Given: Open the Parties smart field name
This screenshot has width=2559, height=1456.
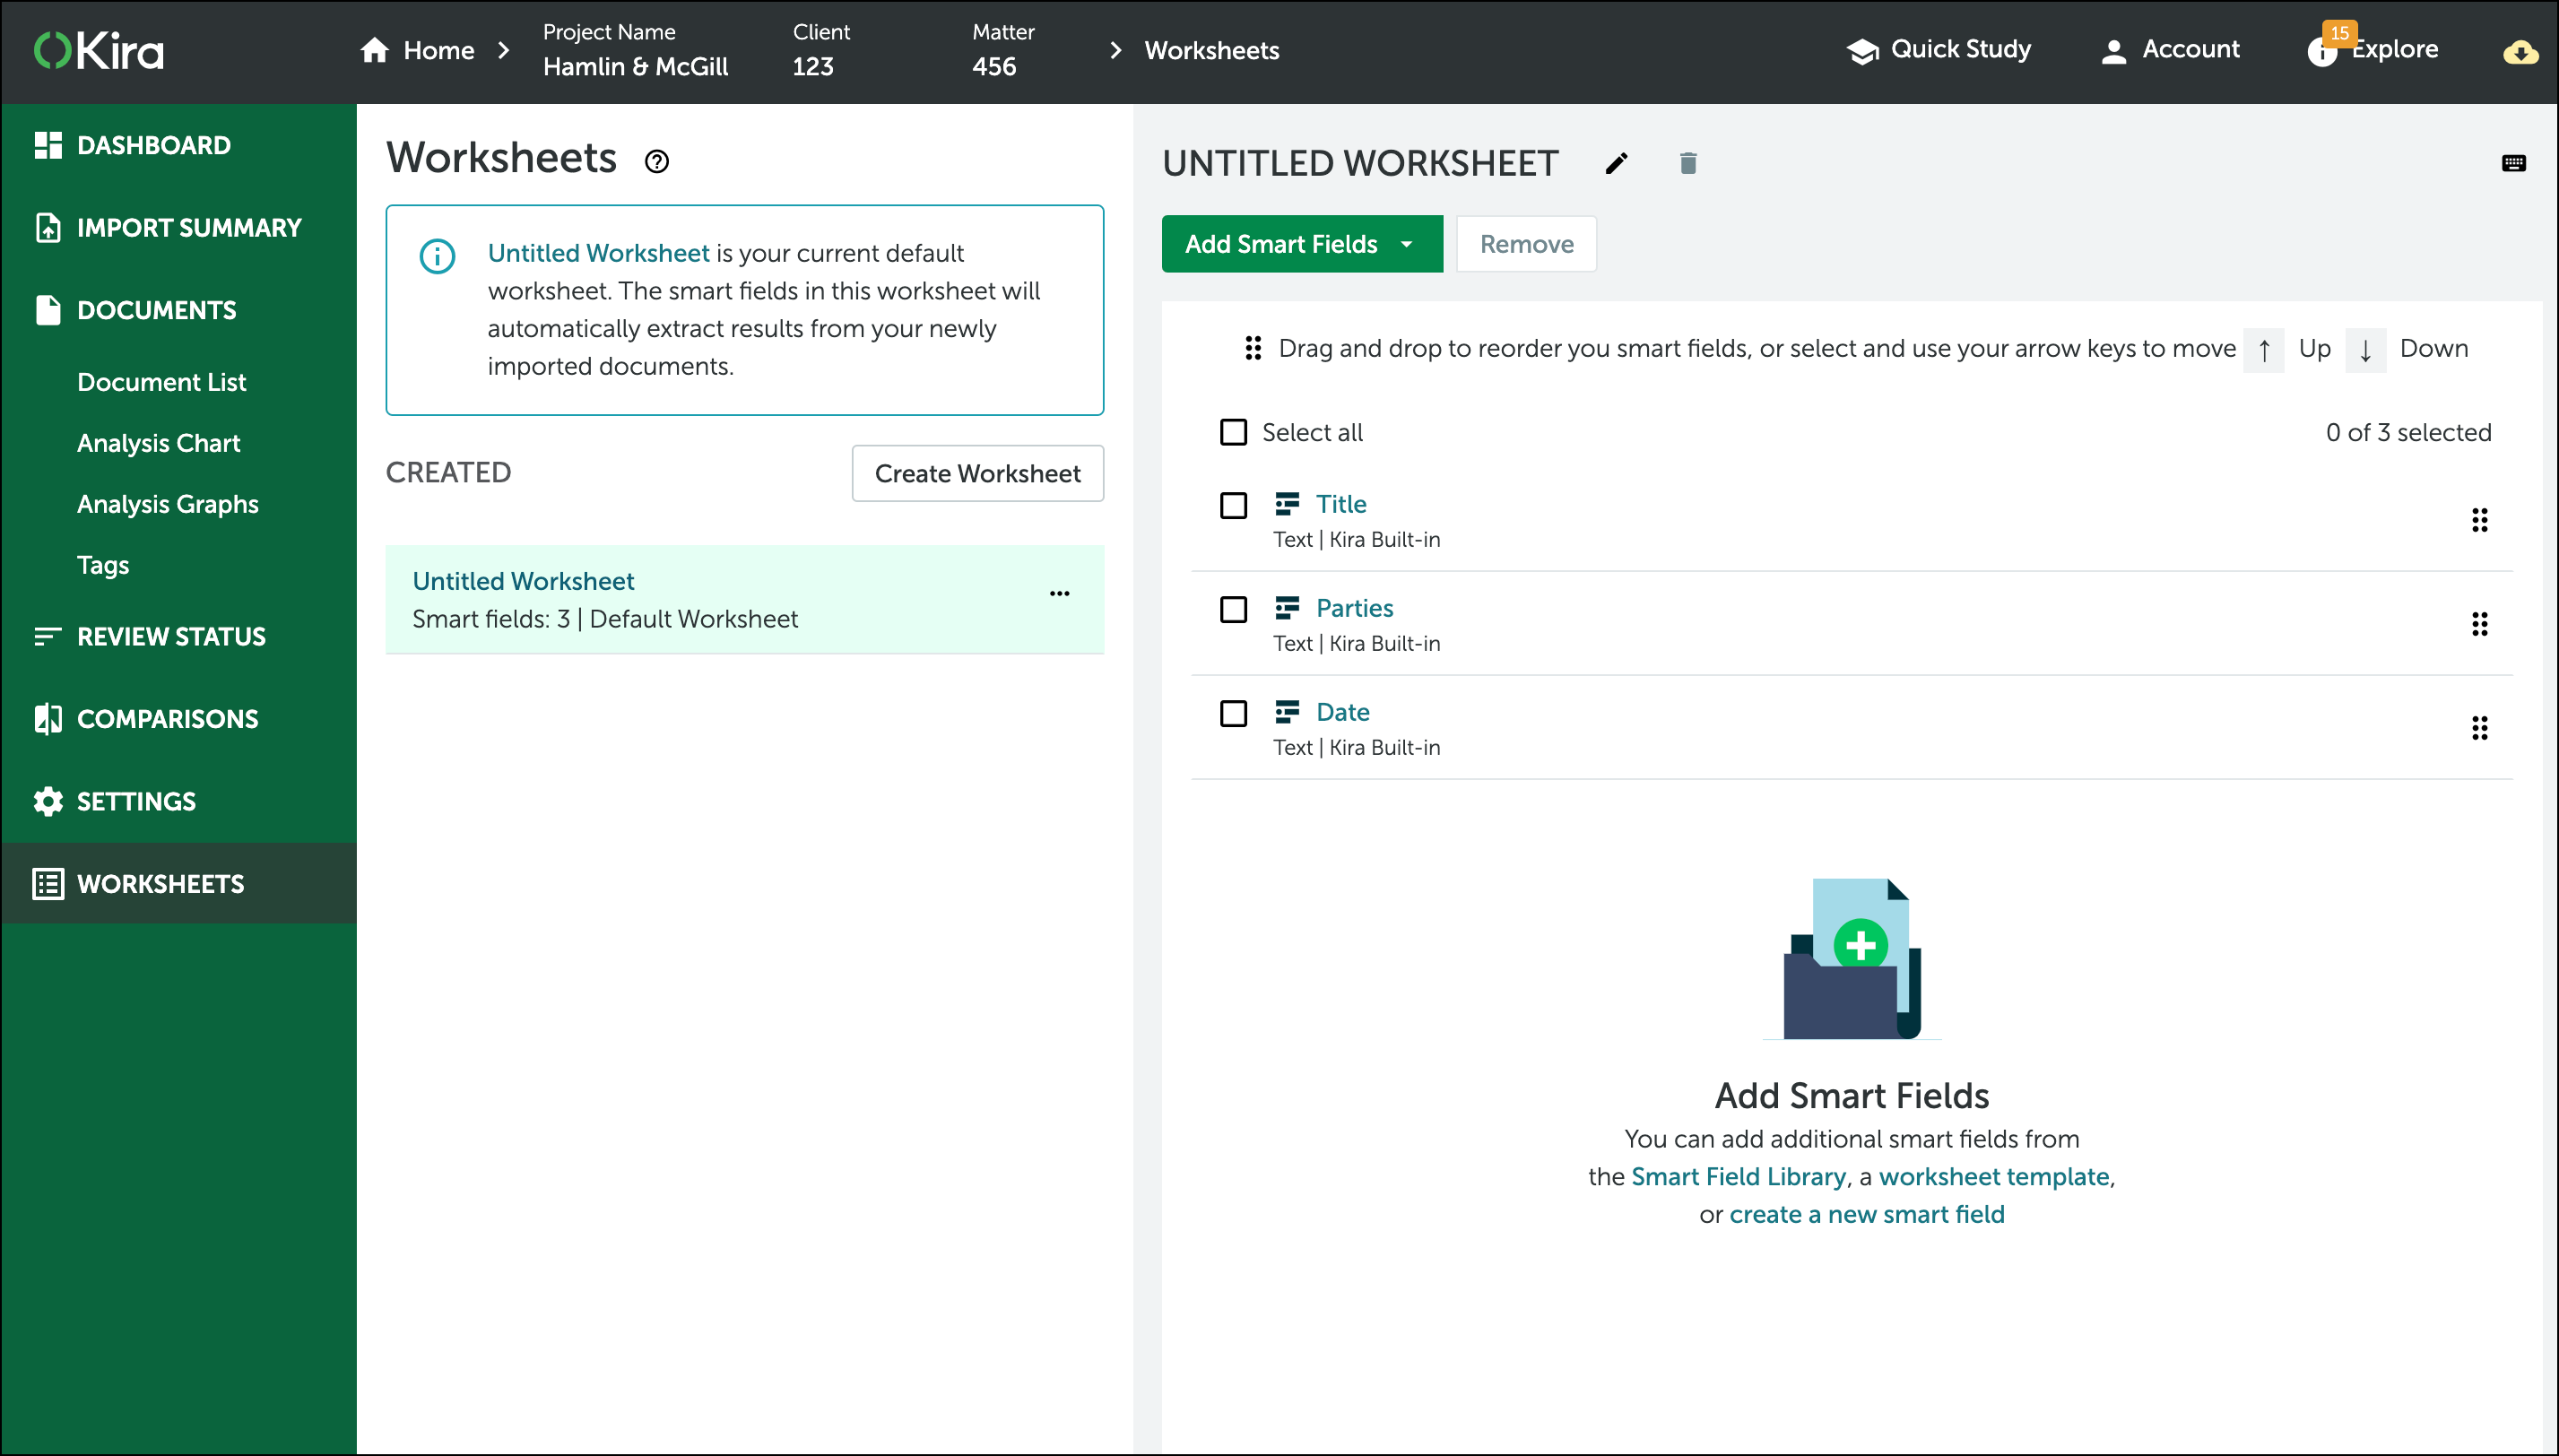Looking at the screenshot, I should point(1354,608).
